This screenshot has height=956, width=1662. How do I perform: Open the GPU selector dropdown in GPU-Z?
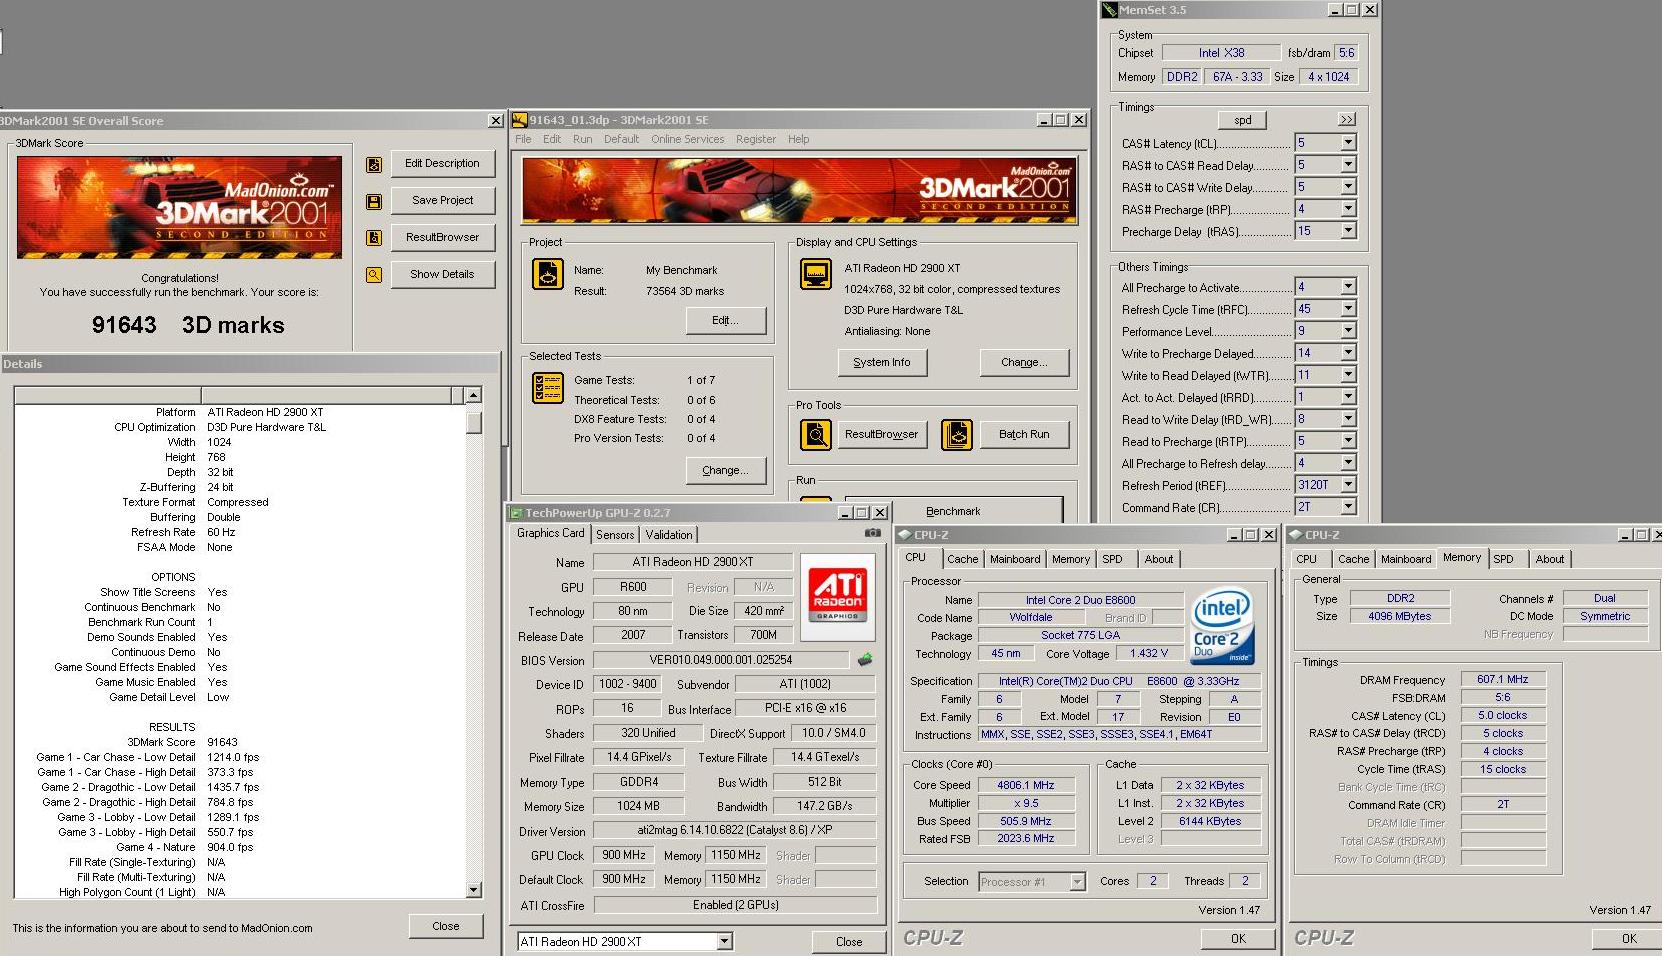pyautogui.click(x=725, y=942)
